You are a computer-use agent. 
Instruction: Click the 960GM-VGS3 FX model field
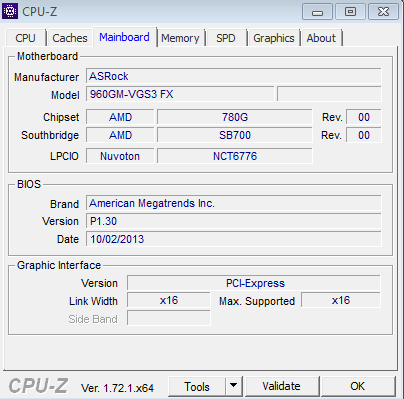(x=180, y=94)
